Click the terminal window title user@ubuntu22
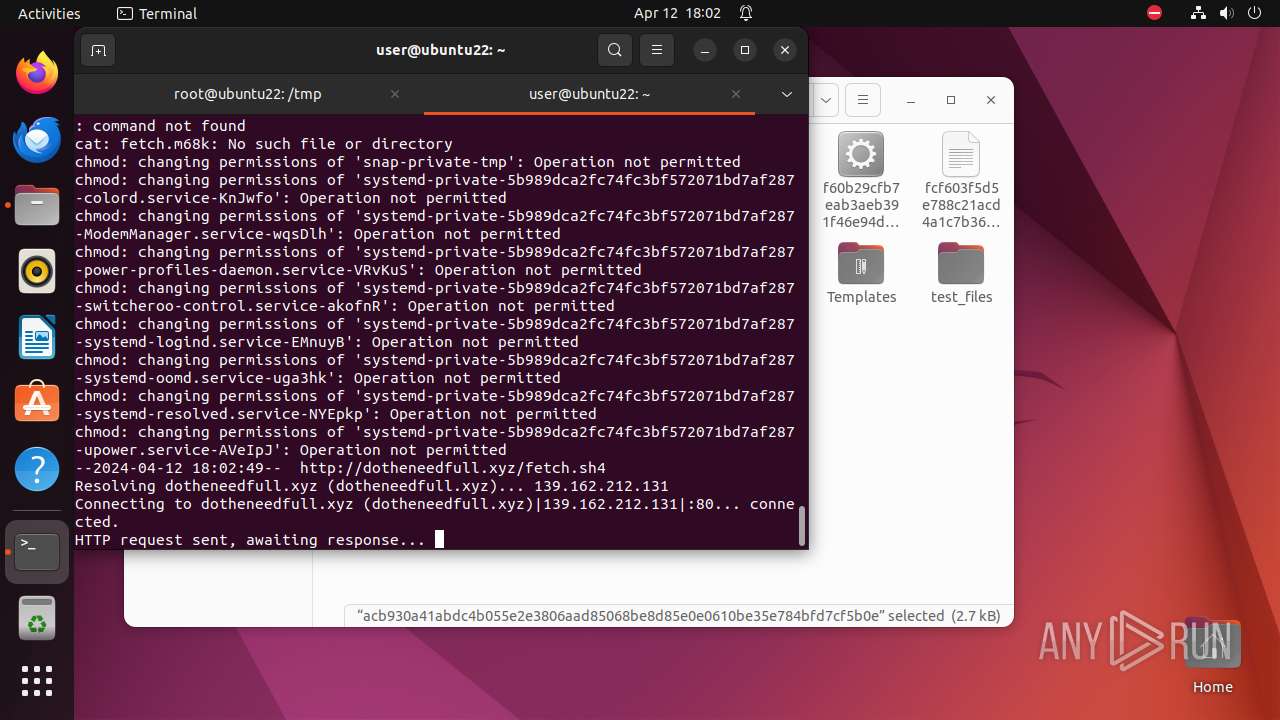This screenshot has height=720, width=1280. point(440,50)
